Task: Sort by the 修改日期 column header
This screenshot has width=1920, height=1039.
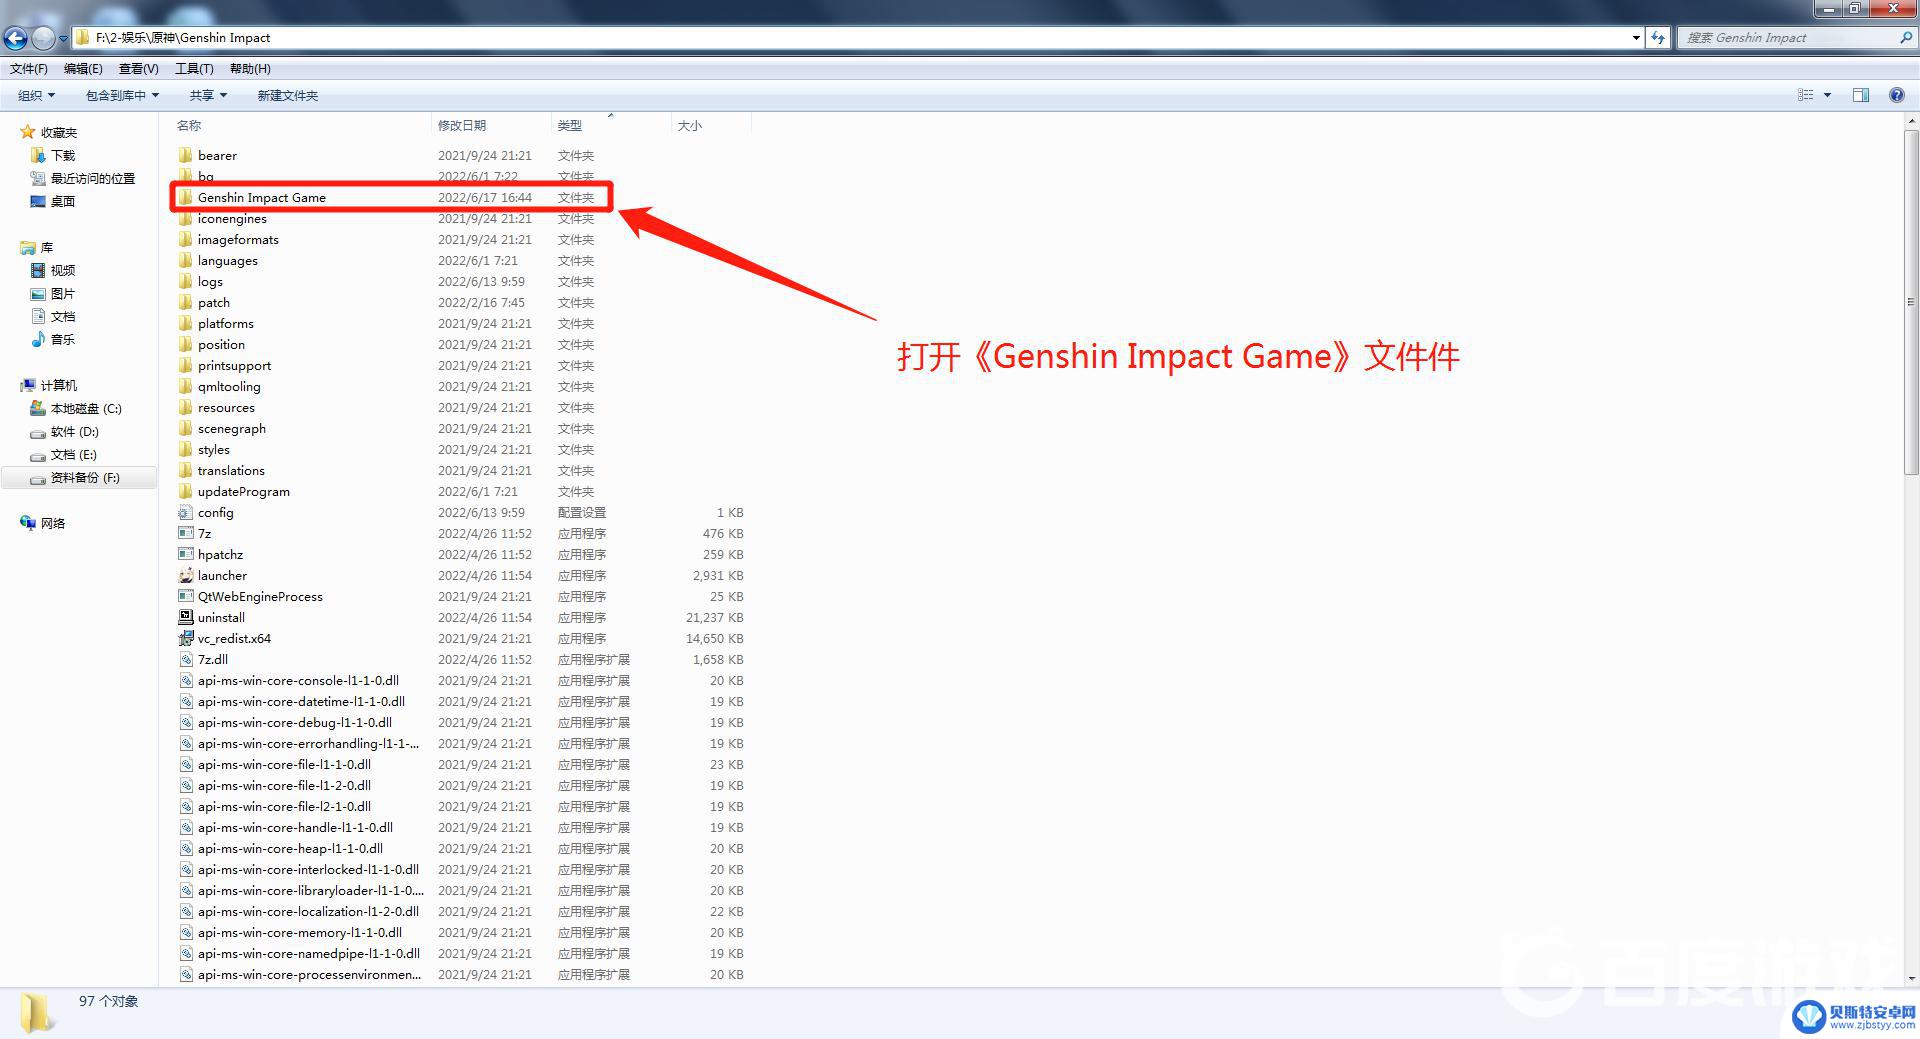Action: point(462,126)
